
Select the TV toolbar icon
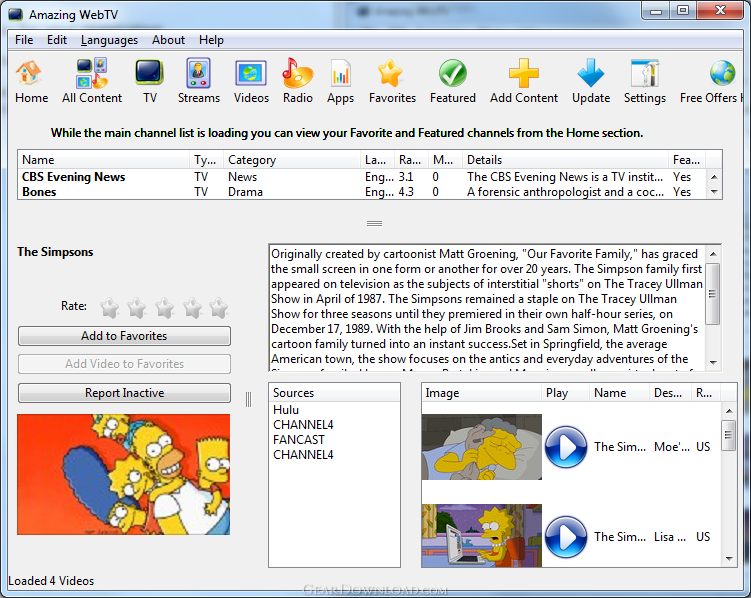point(149,73)
